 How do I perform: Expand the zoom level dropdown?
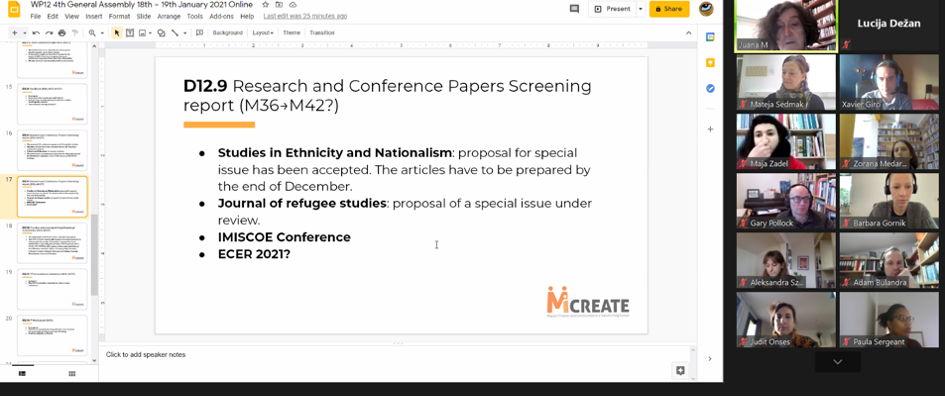[101, 33]
